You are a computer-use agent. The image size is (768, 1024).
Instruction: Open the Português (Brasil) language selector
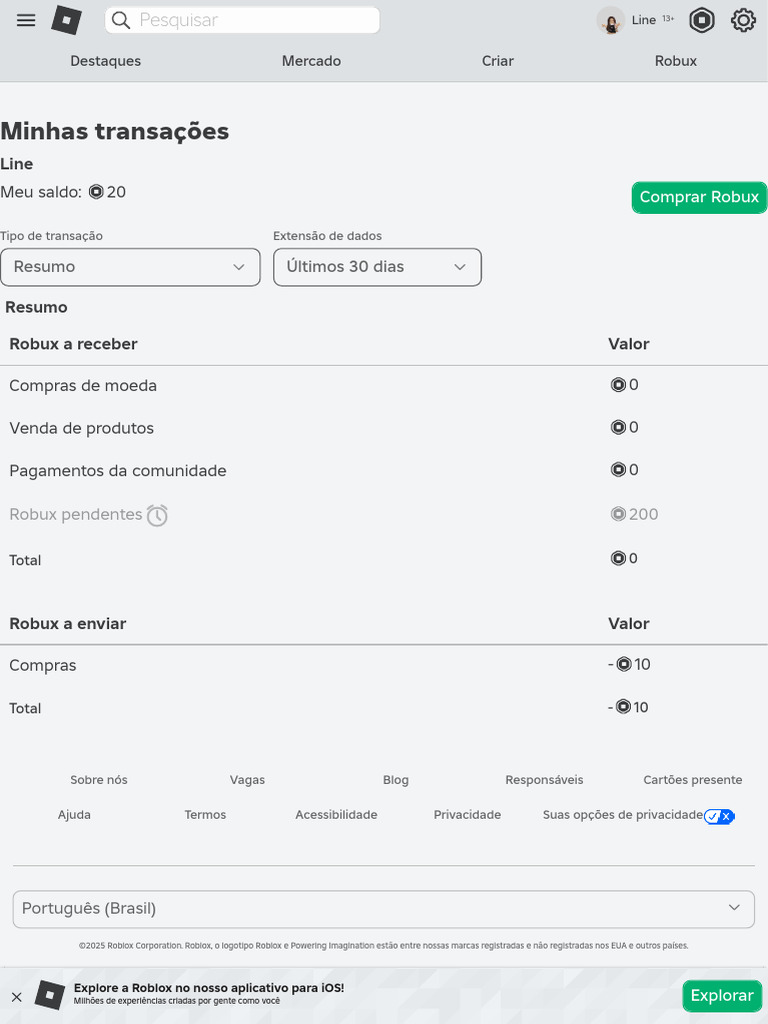click(x=384, y=909)
